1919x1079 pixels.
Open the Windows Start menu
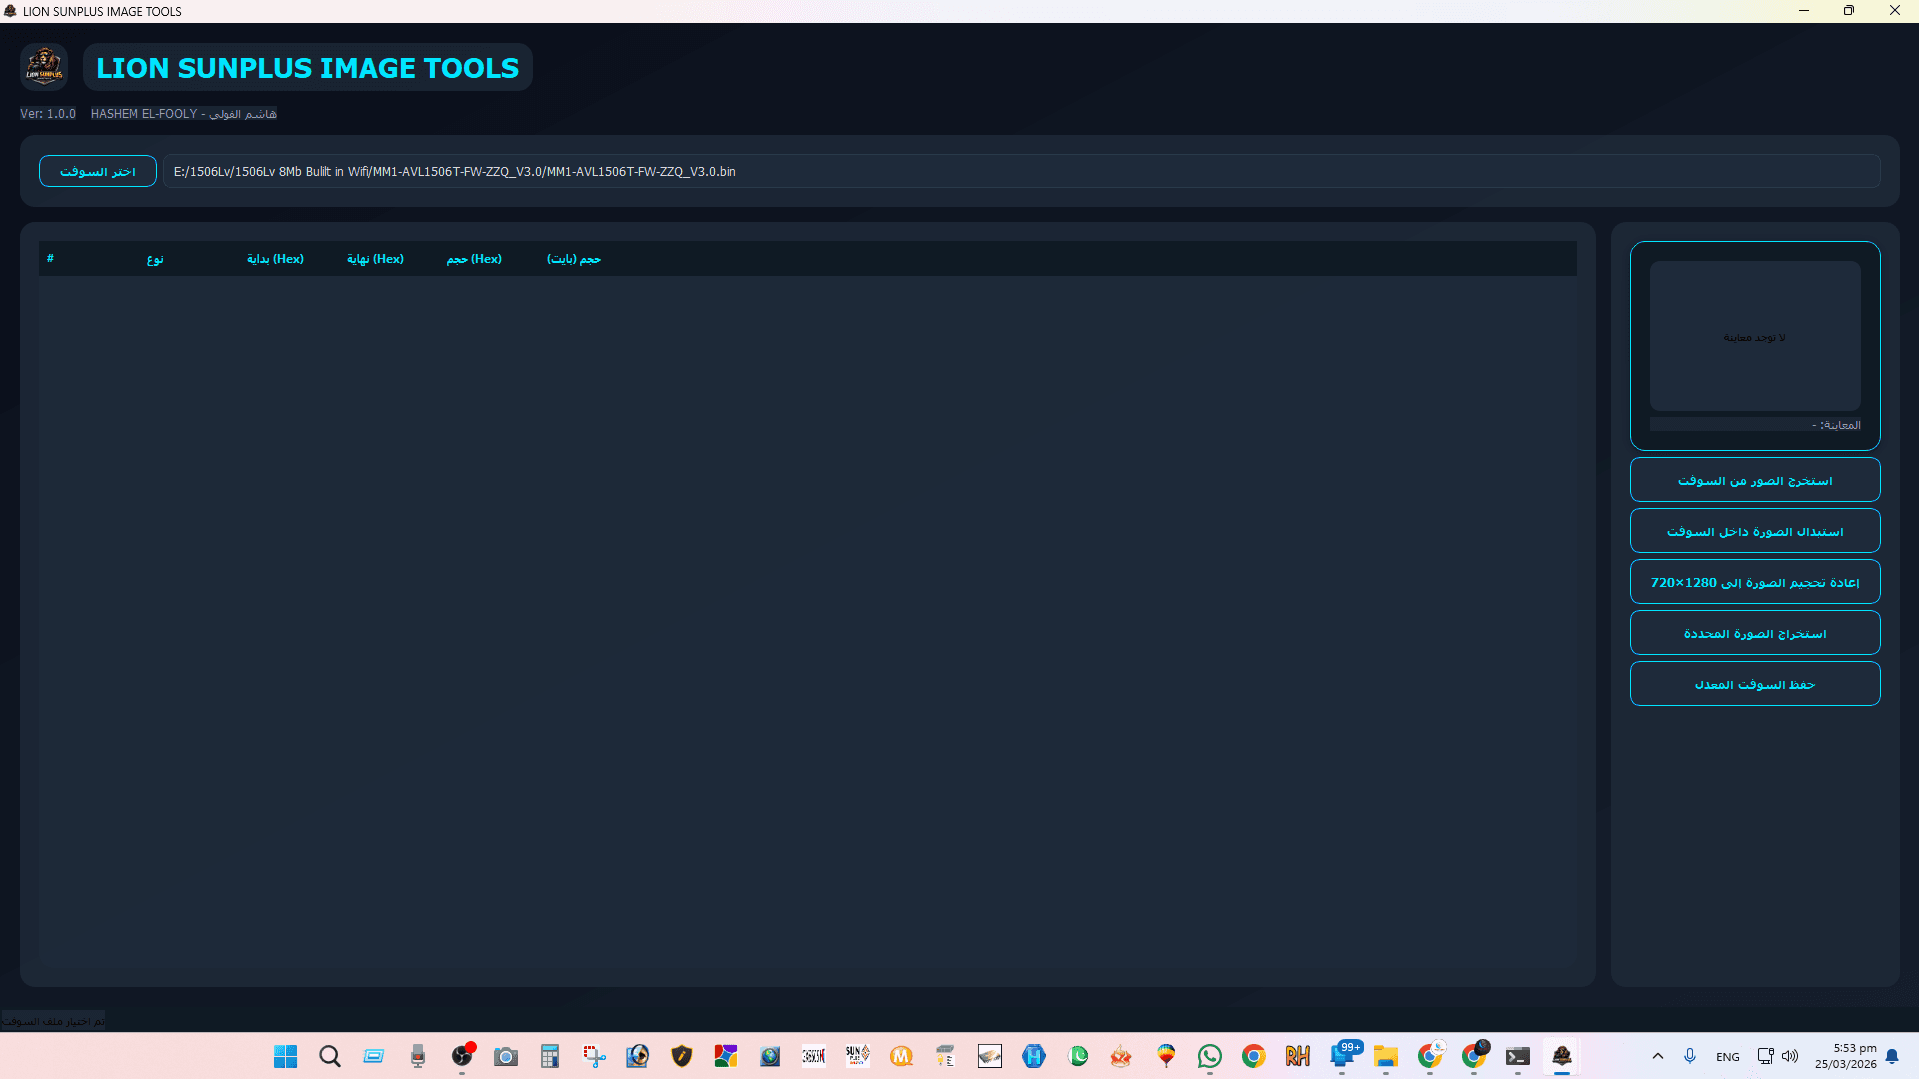[286, 1056]
